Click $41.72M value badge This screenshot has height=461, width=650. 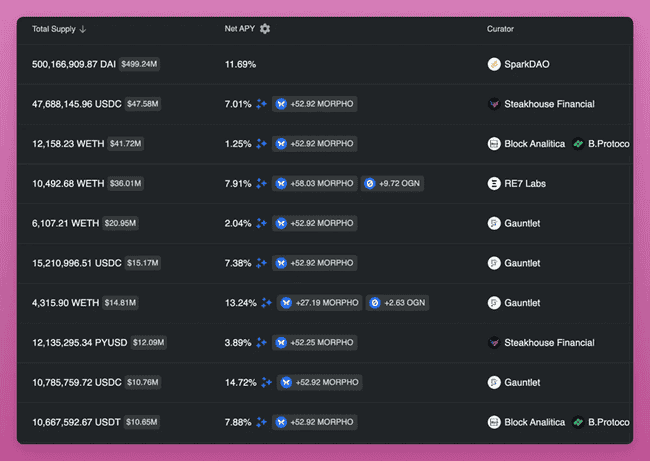pos(126,144)
